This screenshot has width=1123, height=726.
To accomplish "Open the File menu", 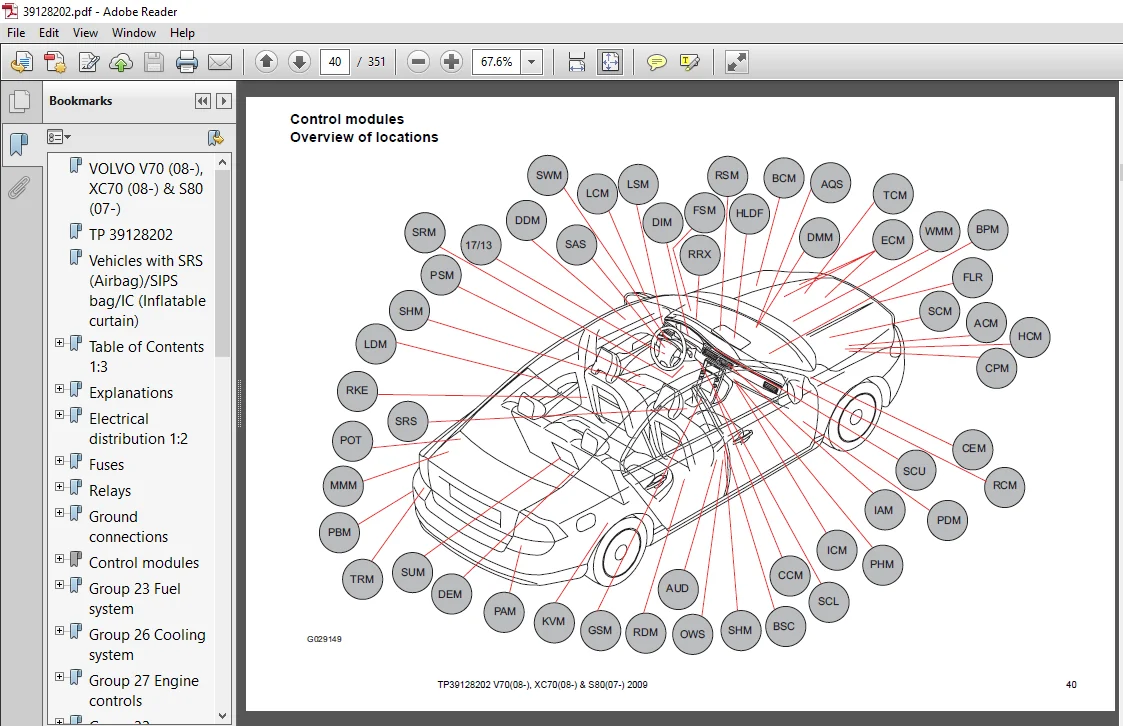I will [16, 33].
